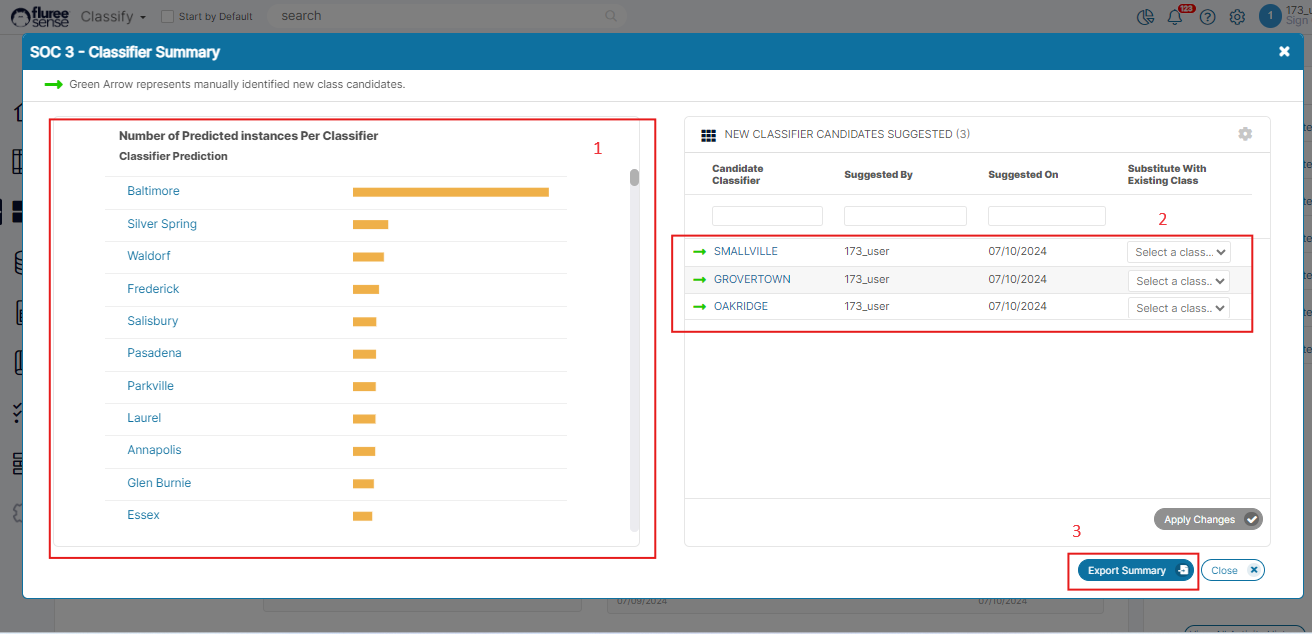The width and height of the screenshot is (1312, 634).
Task: Click the Suggested By filter input
Action: coord(905,216)
